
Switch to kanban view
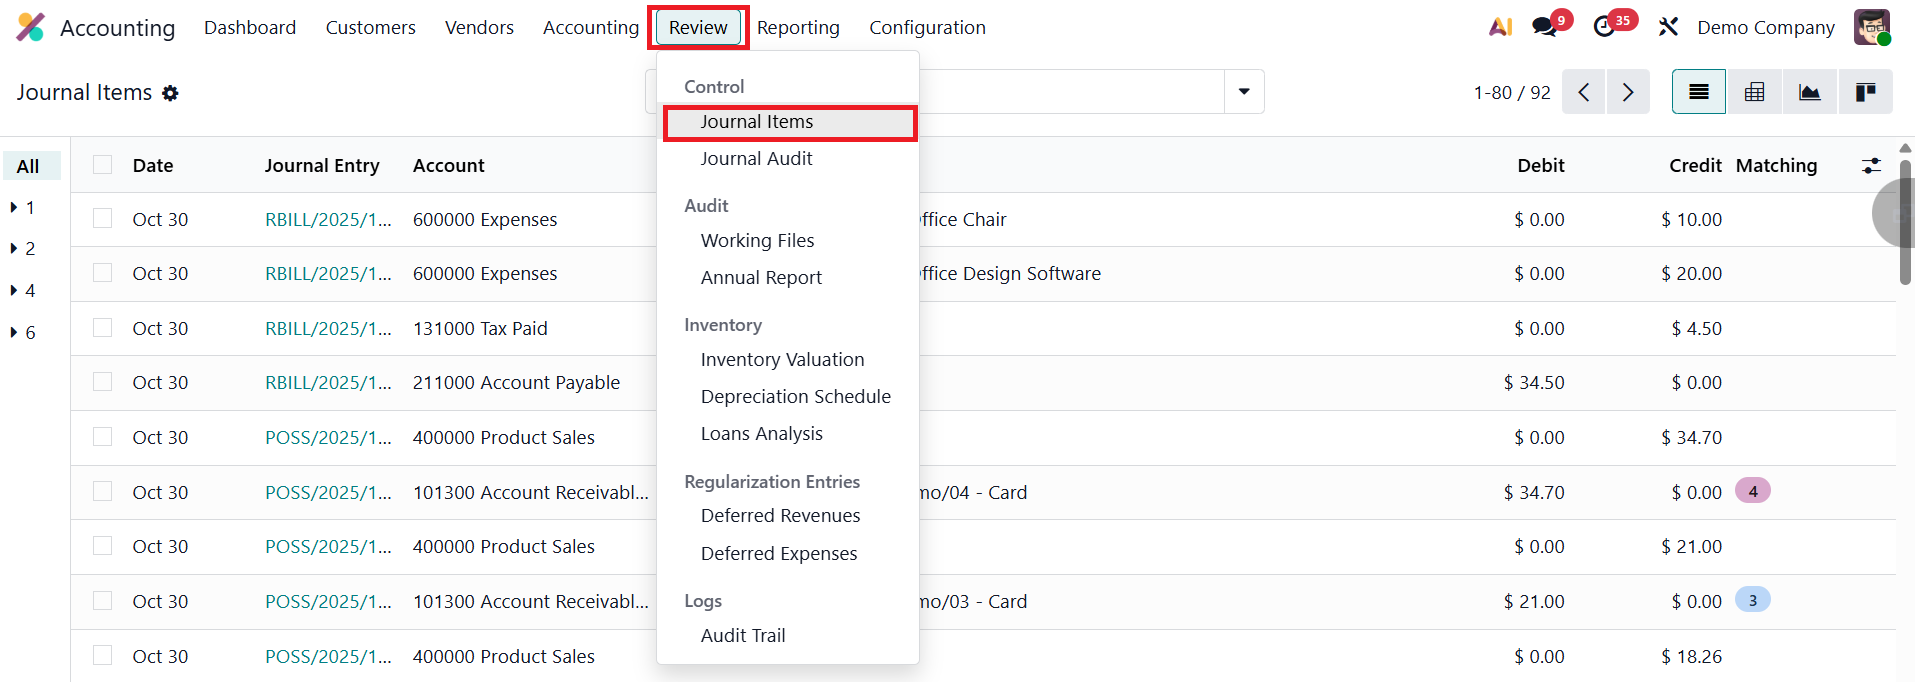[1865, 92]
